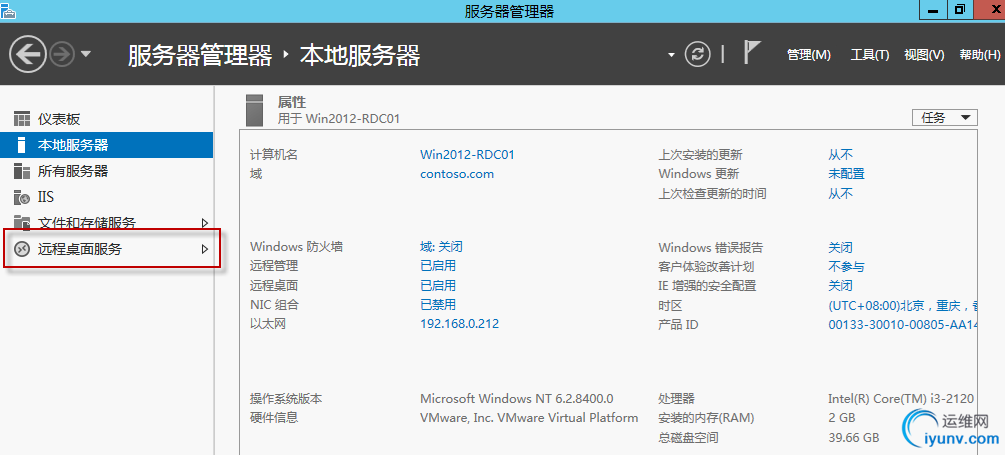This screenshot has height=455, width=1005.
Task: Click the text Microsoft Windows NT 6.2.8400.0
Action: 517,399
